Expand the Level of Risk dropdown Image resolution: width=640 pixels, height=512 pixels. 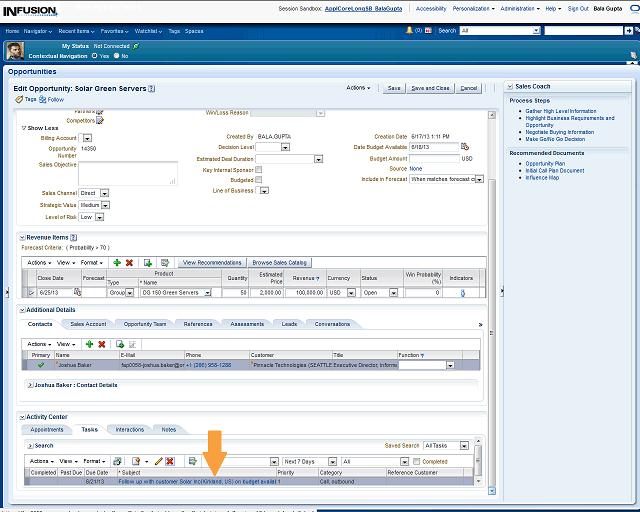coord(99,217)
